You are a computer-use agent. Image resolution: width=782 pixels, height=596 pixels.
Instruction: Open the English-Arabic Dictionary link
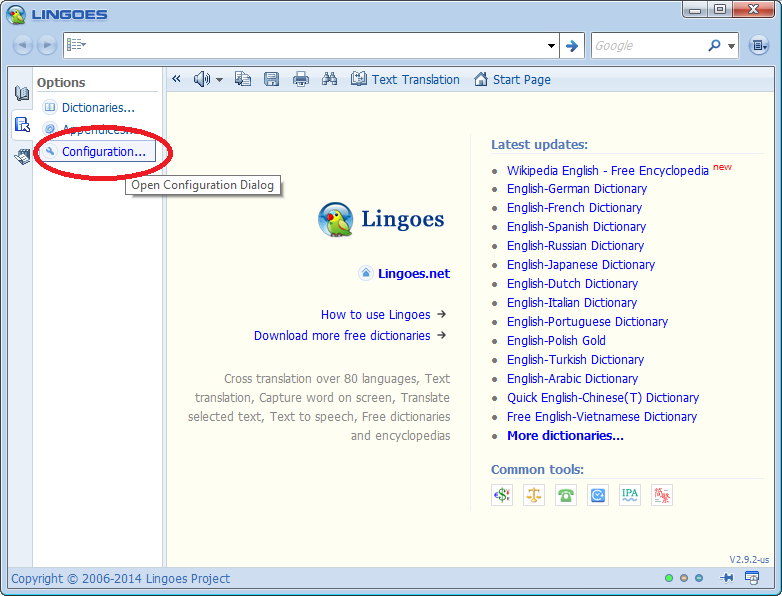coord(573,378)
